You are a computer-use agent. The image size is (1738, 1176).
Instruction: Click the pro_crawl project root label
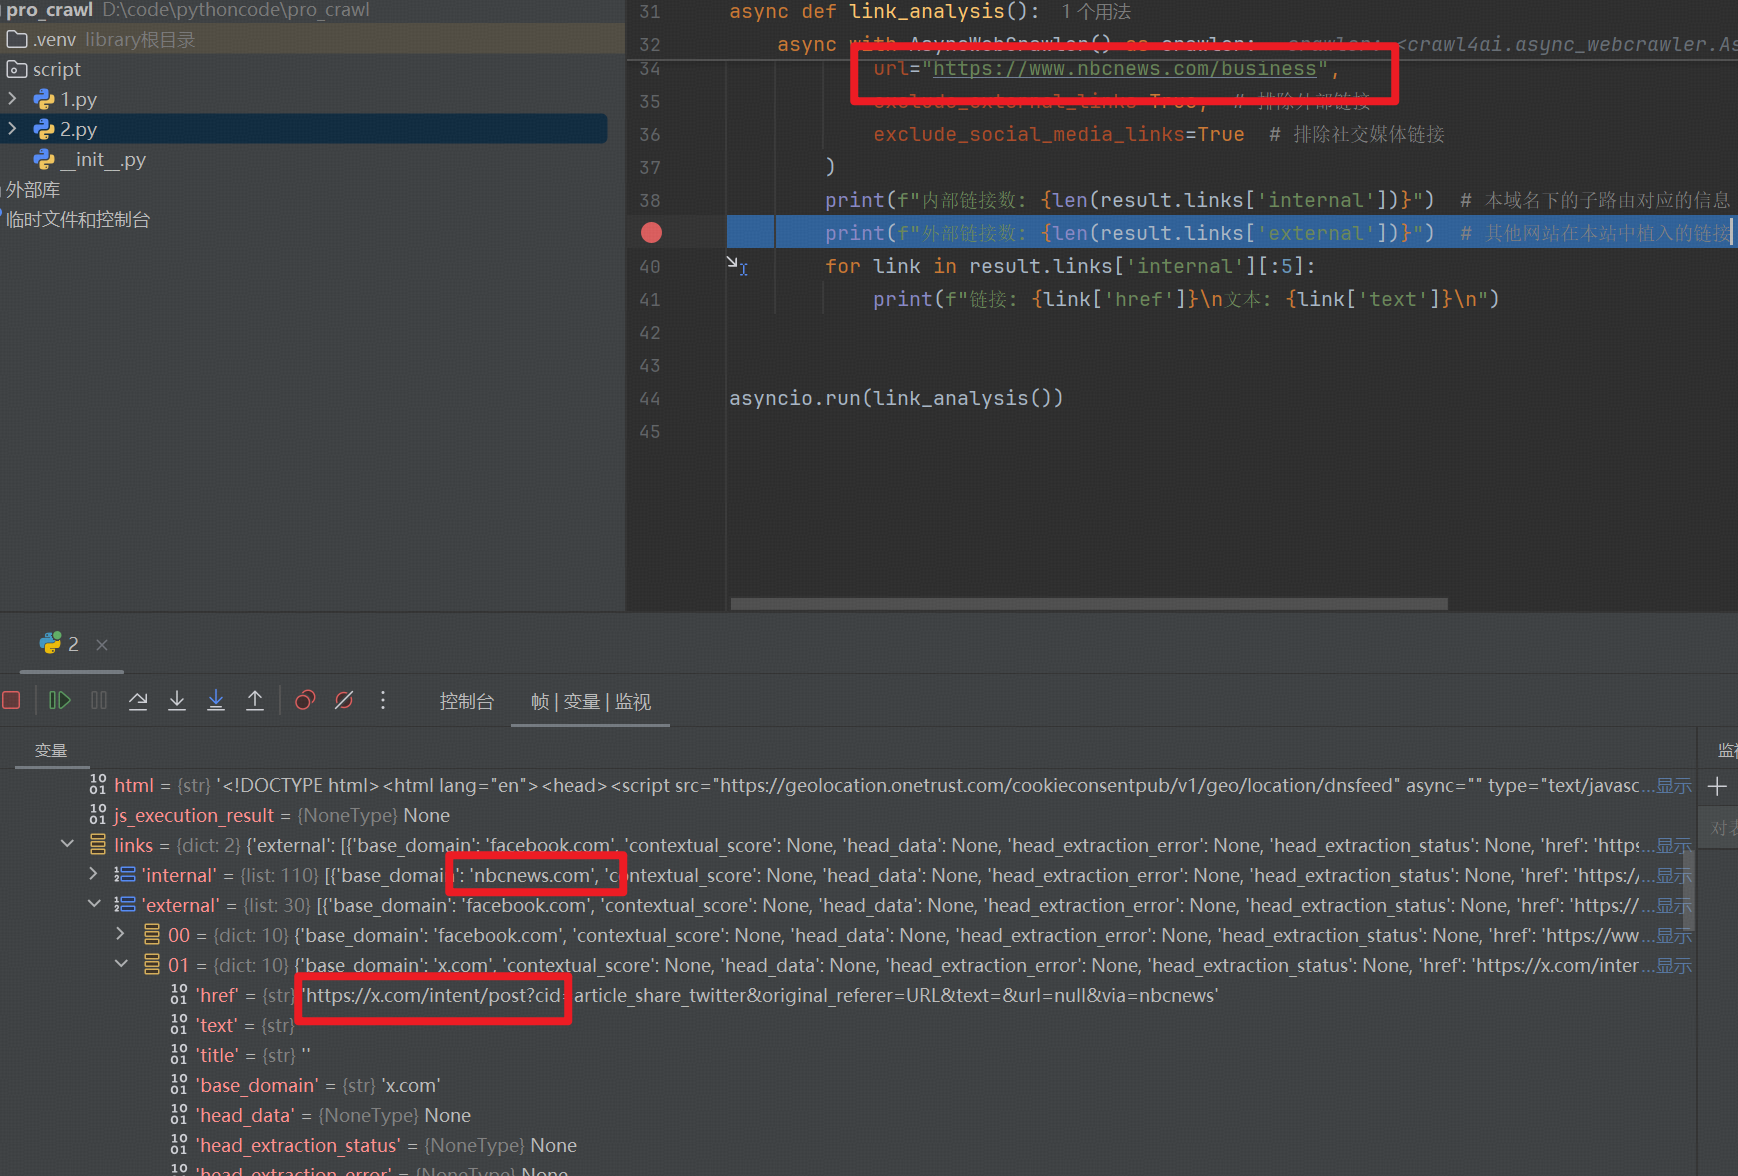pos(50,10)
